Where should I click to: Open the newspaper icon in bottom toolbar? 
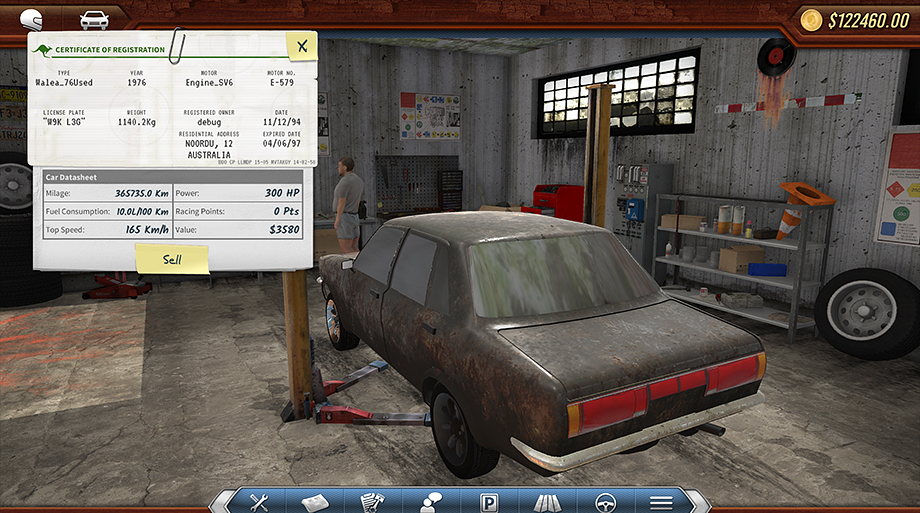click(x=317, y=502)
